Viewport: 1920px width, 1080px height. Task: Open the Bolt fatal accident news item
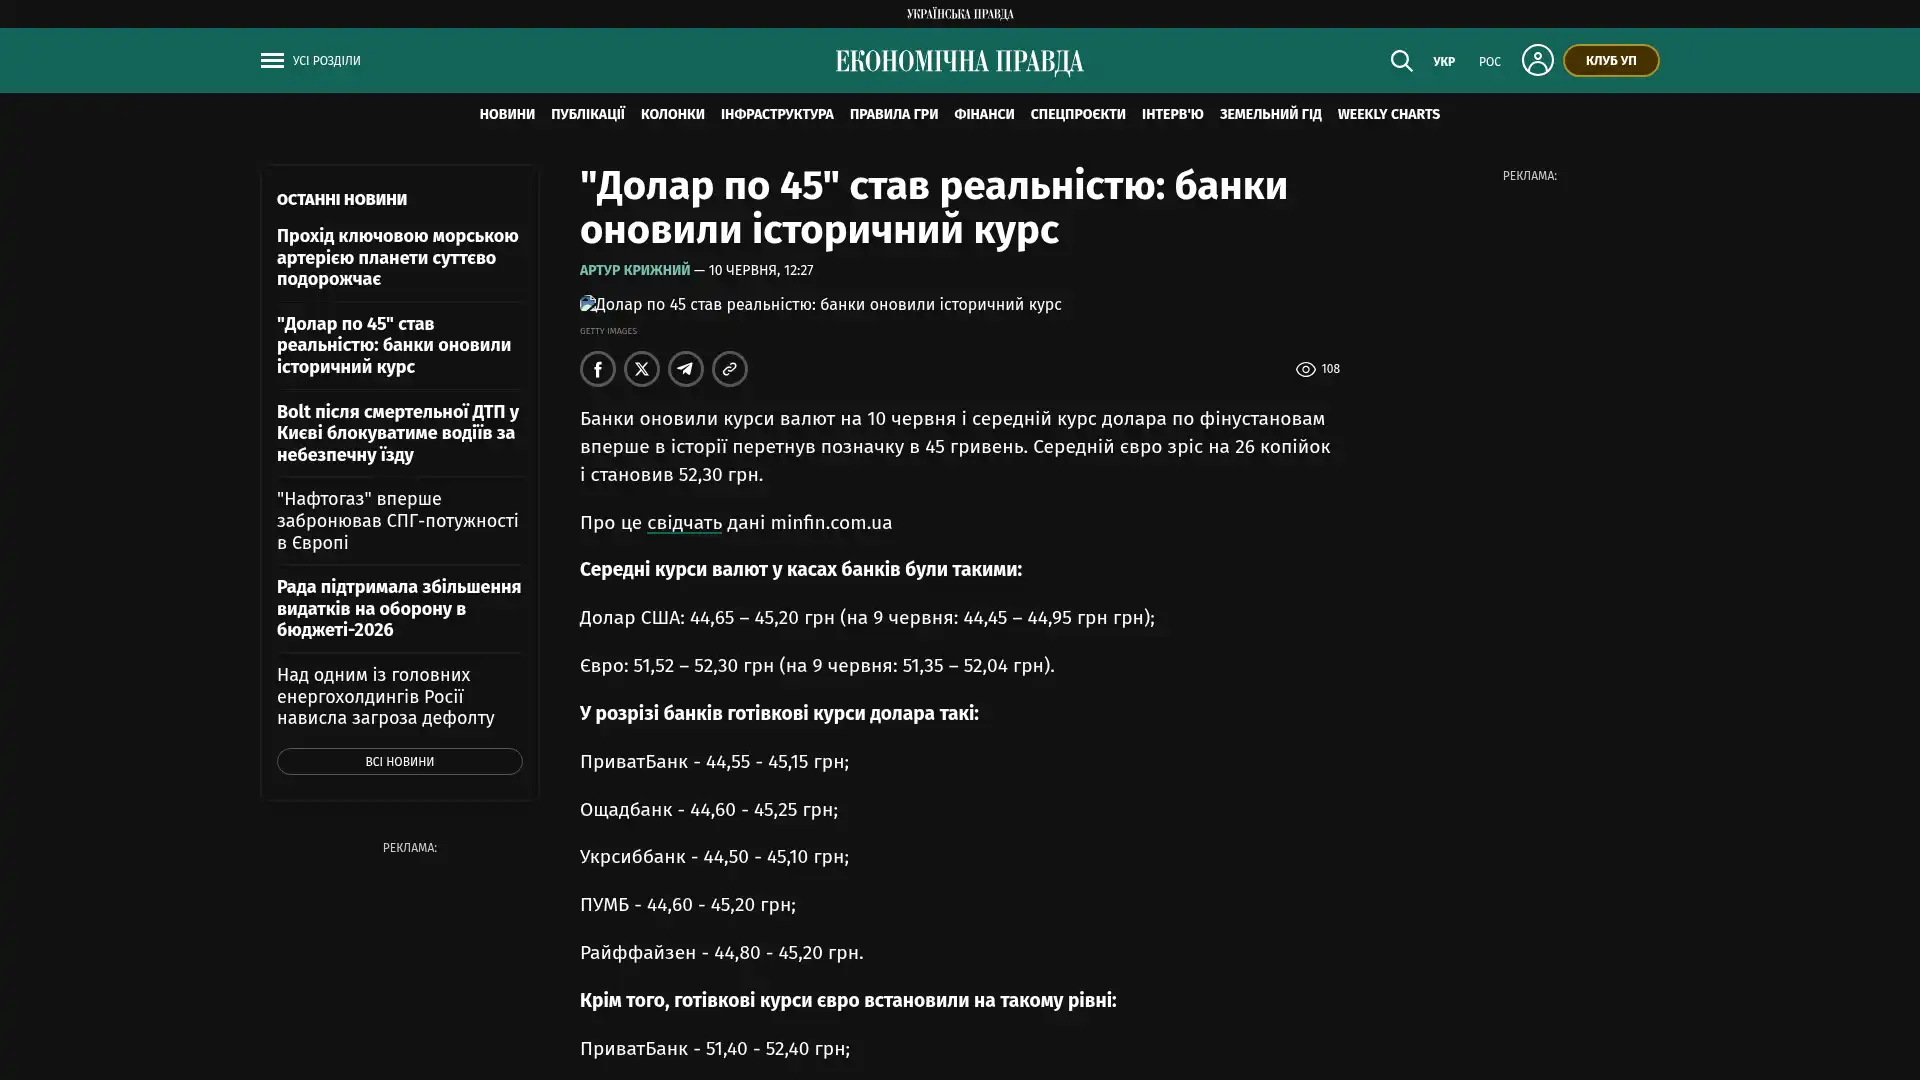click(398, 433)
